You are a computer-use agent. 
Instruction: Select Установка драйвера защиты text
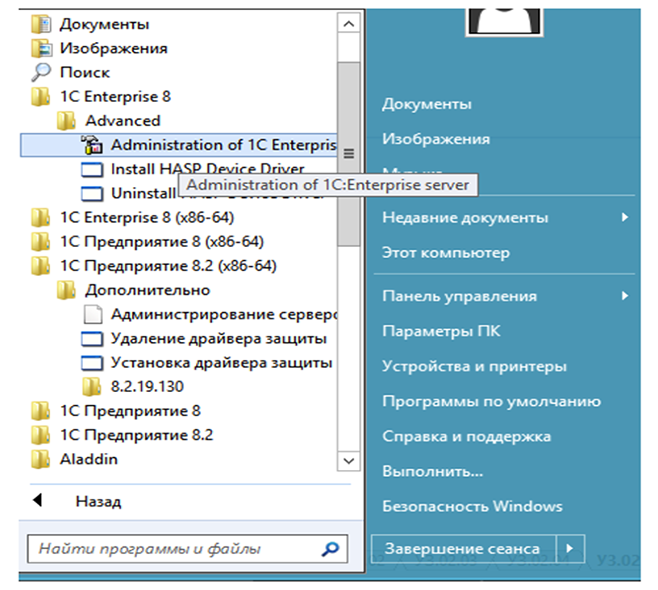click(x=221, y=363)
